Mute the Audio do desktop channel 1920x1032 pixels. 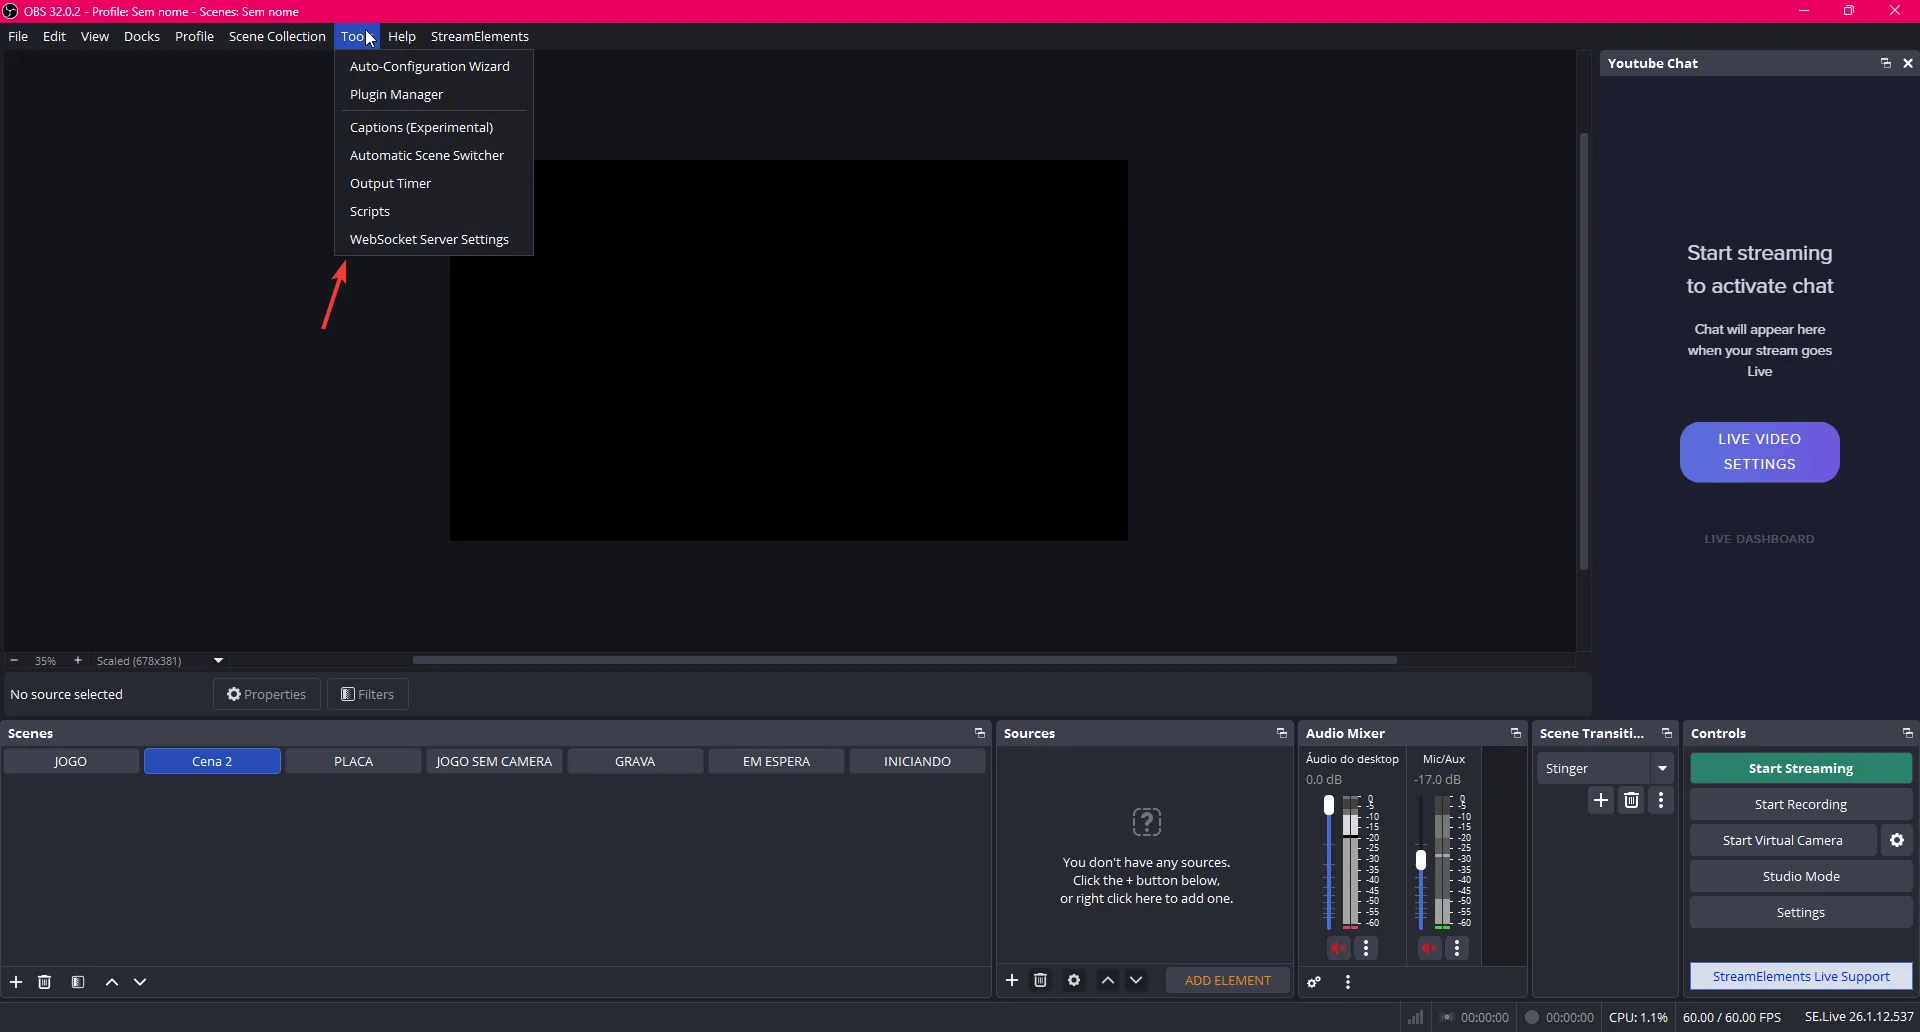pos(1340,948)
